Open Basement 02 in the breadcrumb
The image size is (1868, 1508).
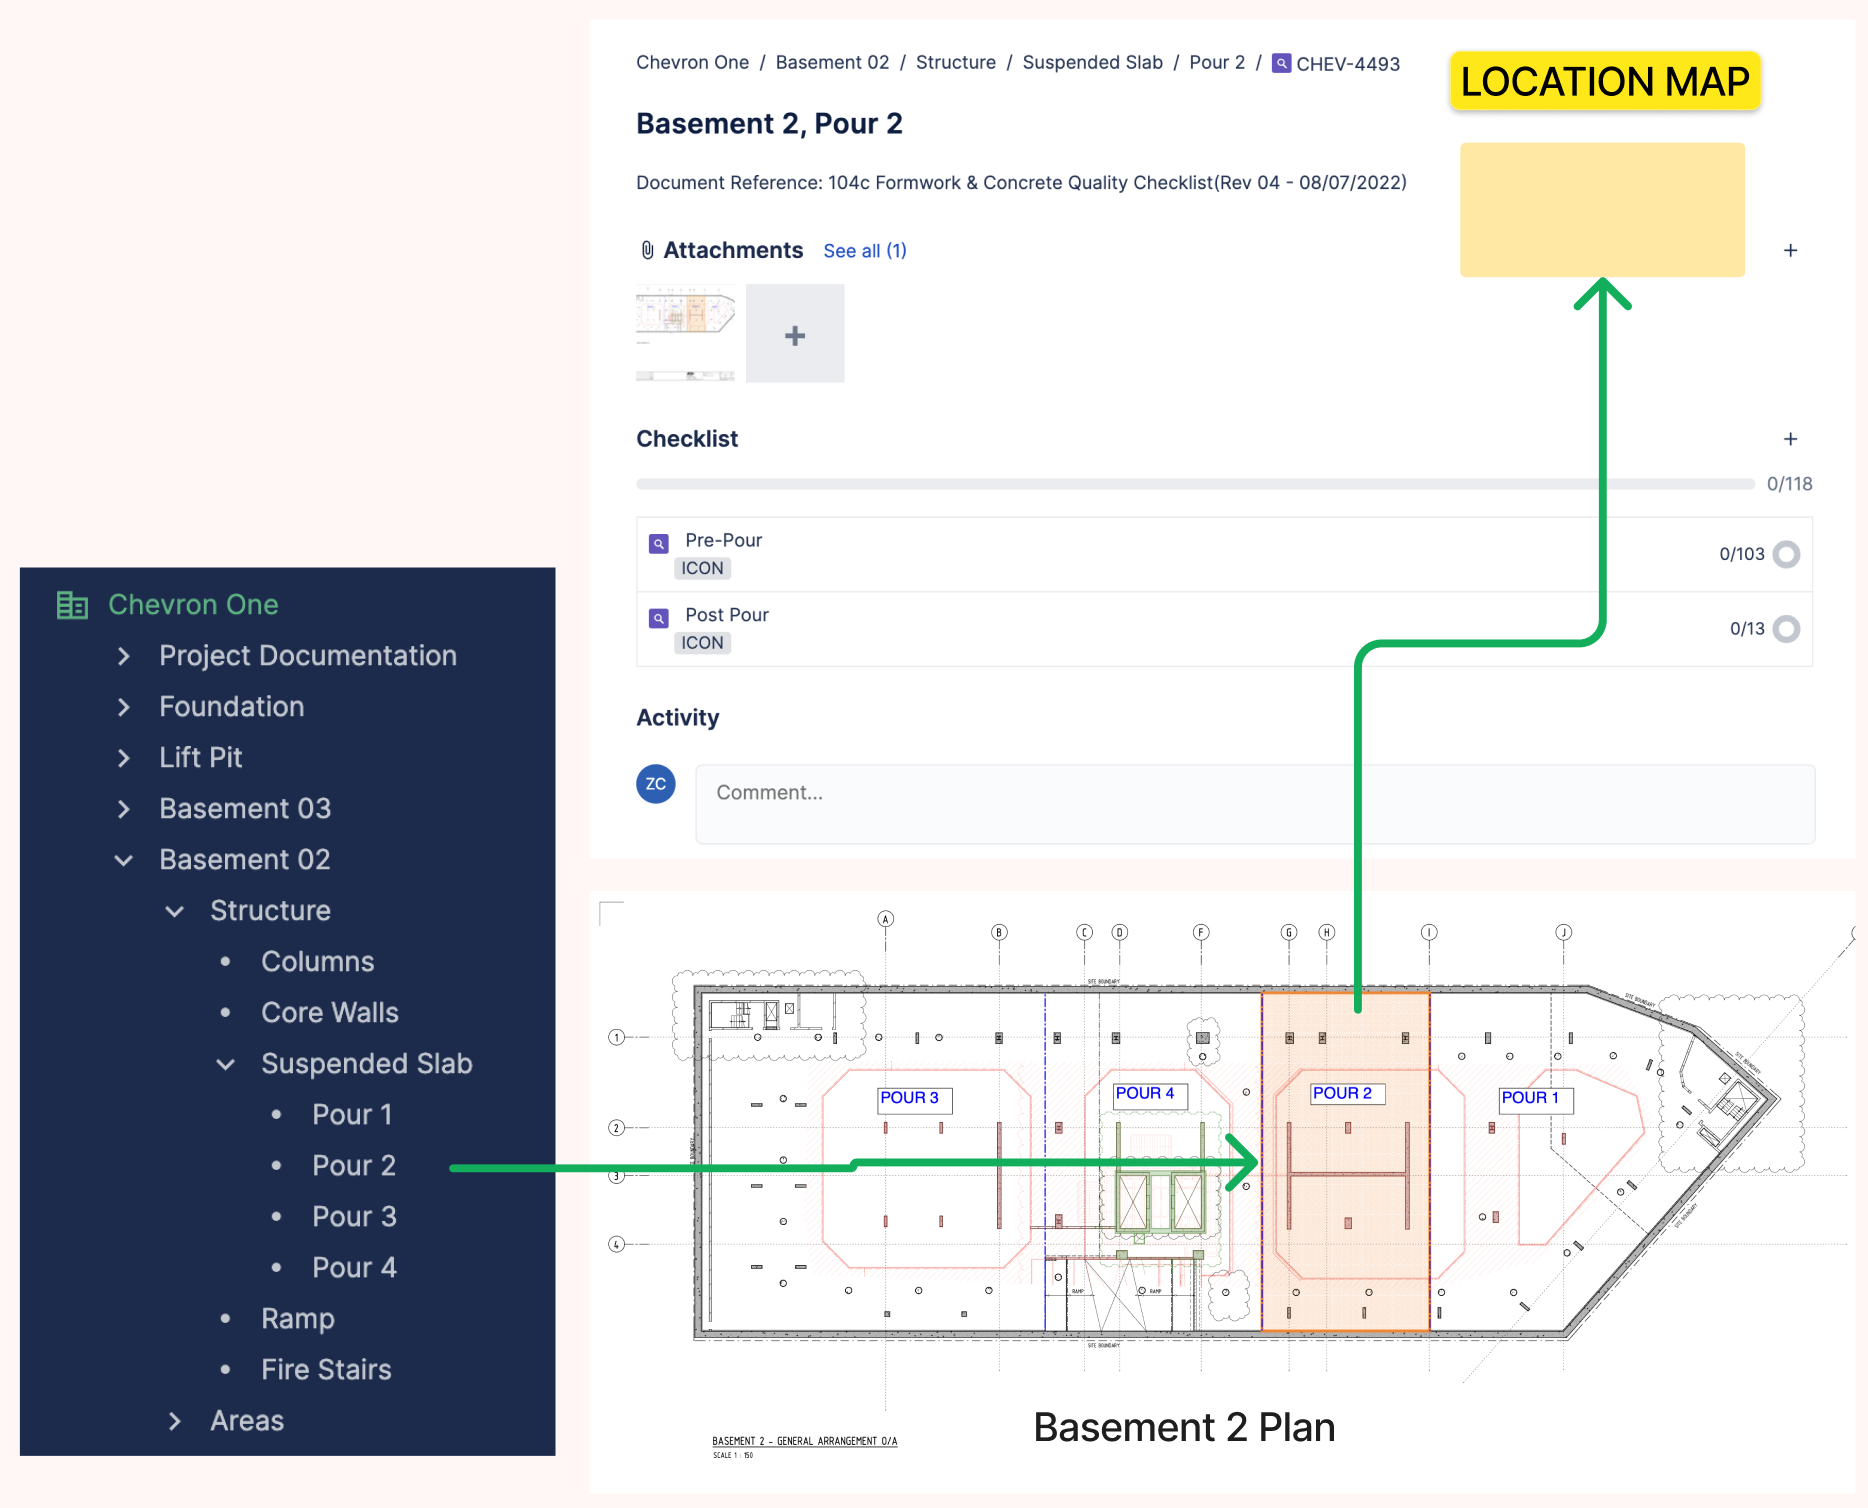coord(832,62)
